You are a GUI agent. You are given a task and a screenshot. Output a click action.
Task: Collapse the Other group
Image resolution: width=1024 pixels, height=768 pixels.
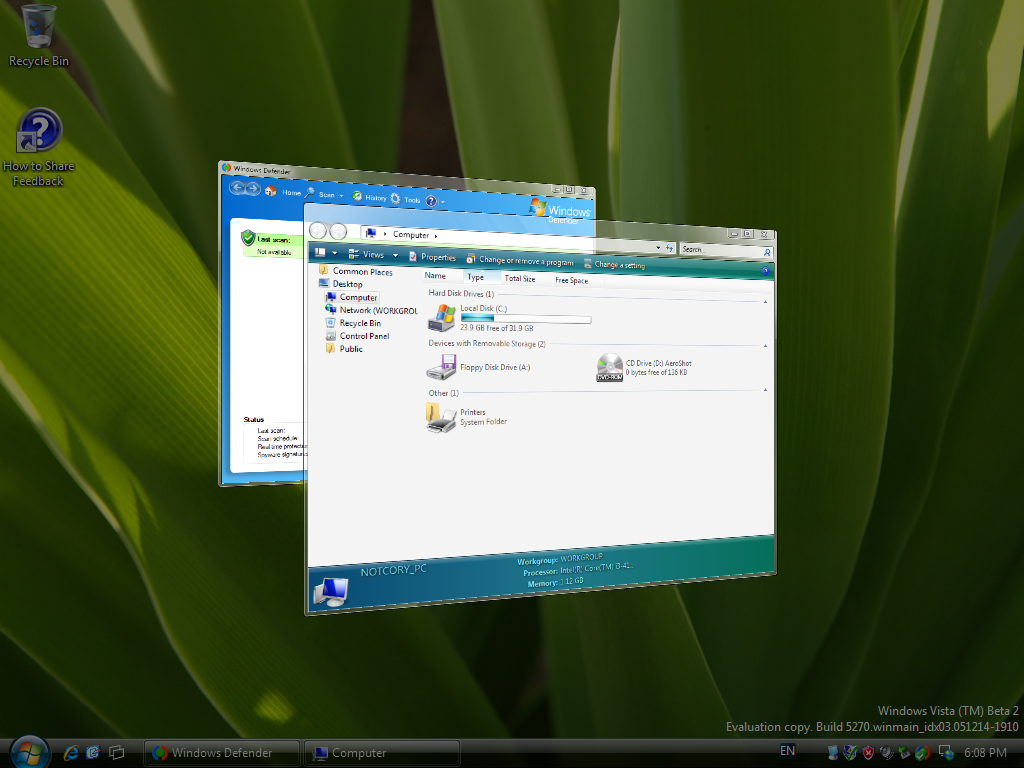(x=765, y=390)
